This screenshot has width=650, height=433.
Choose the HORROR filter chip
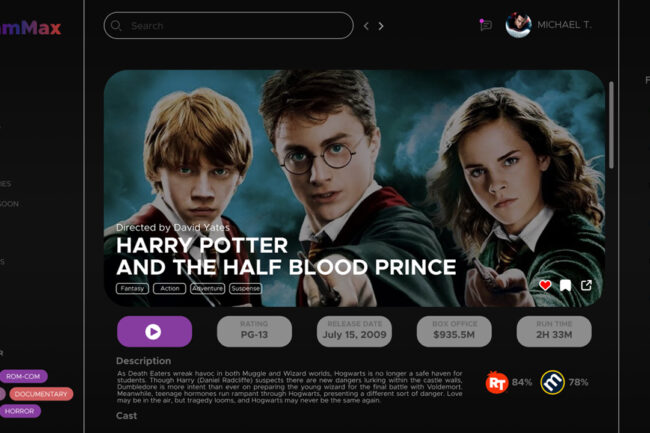tap(19, 411)
